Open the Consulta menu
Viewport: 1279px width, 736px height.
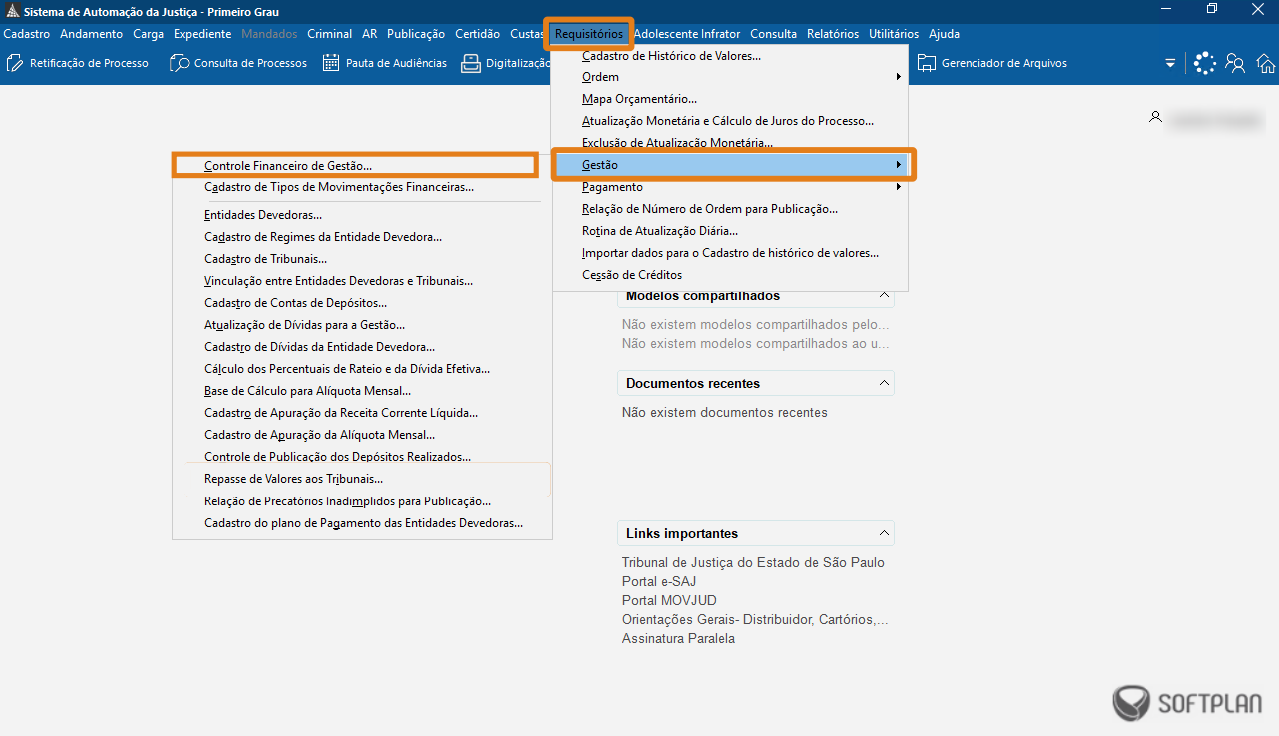coord(774,34)
